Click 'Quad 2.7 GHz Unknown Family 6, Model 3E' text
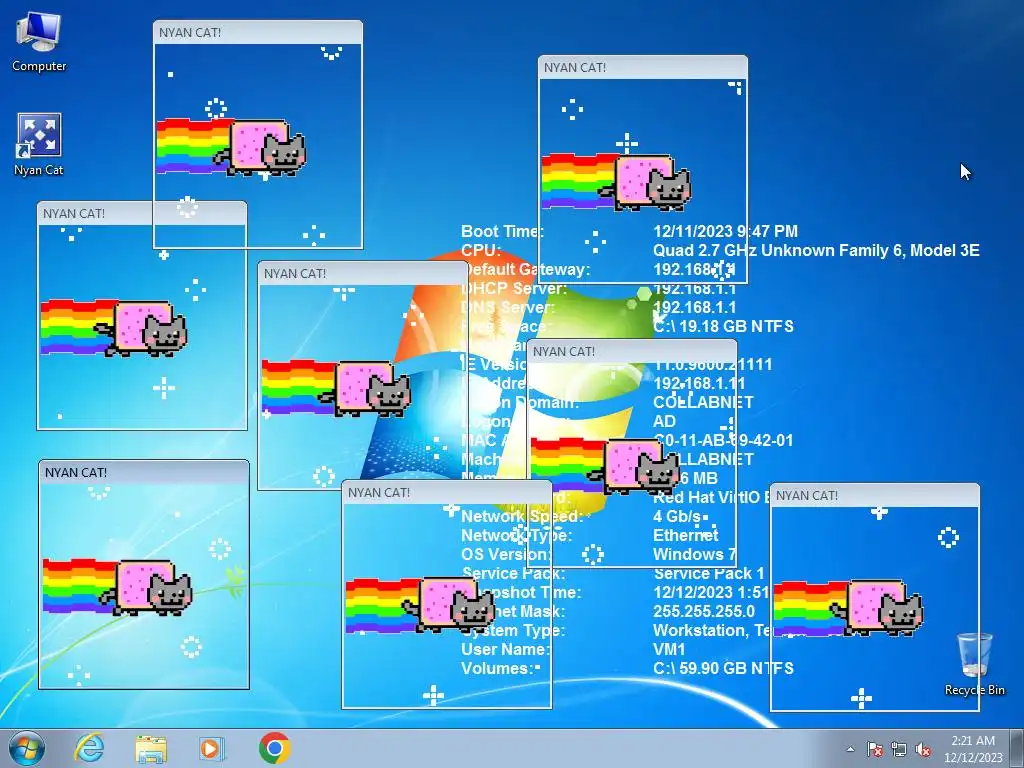1024x768 pixels. [x=816, y=250]
